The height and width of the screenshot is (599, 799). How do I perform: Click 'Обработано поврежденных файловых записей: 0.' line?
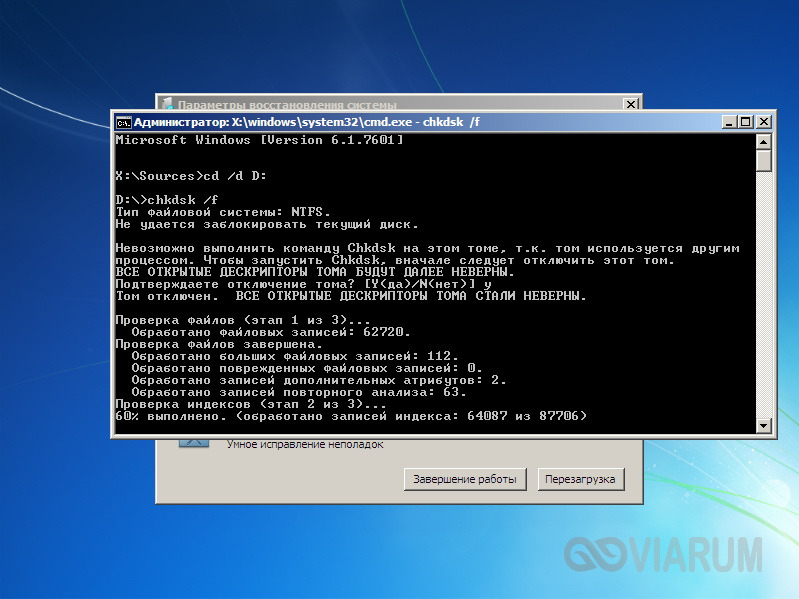tap(307, 368)
